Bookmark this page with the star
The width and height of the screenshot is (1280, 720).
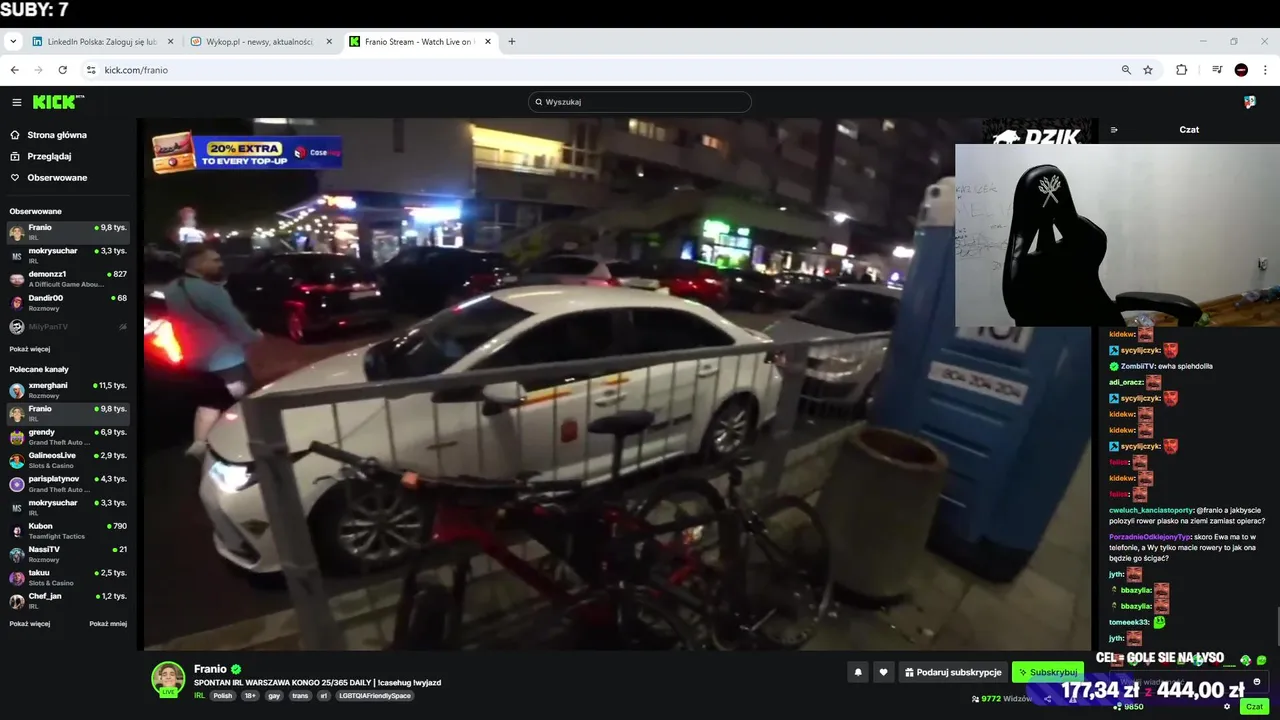[1148, 70]
